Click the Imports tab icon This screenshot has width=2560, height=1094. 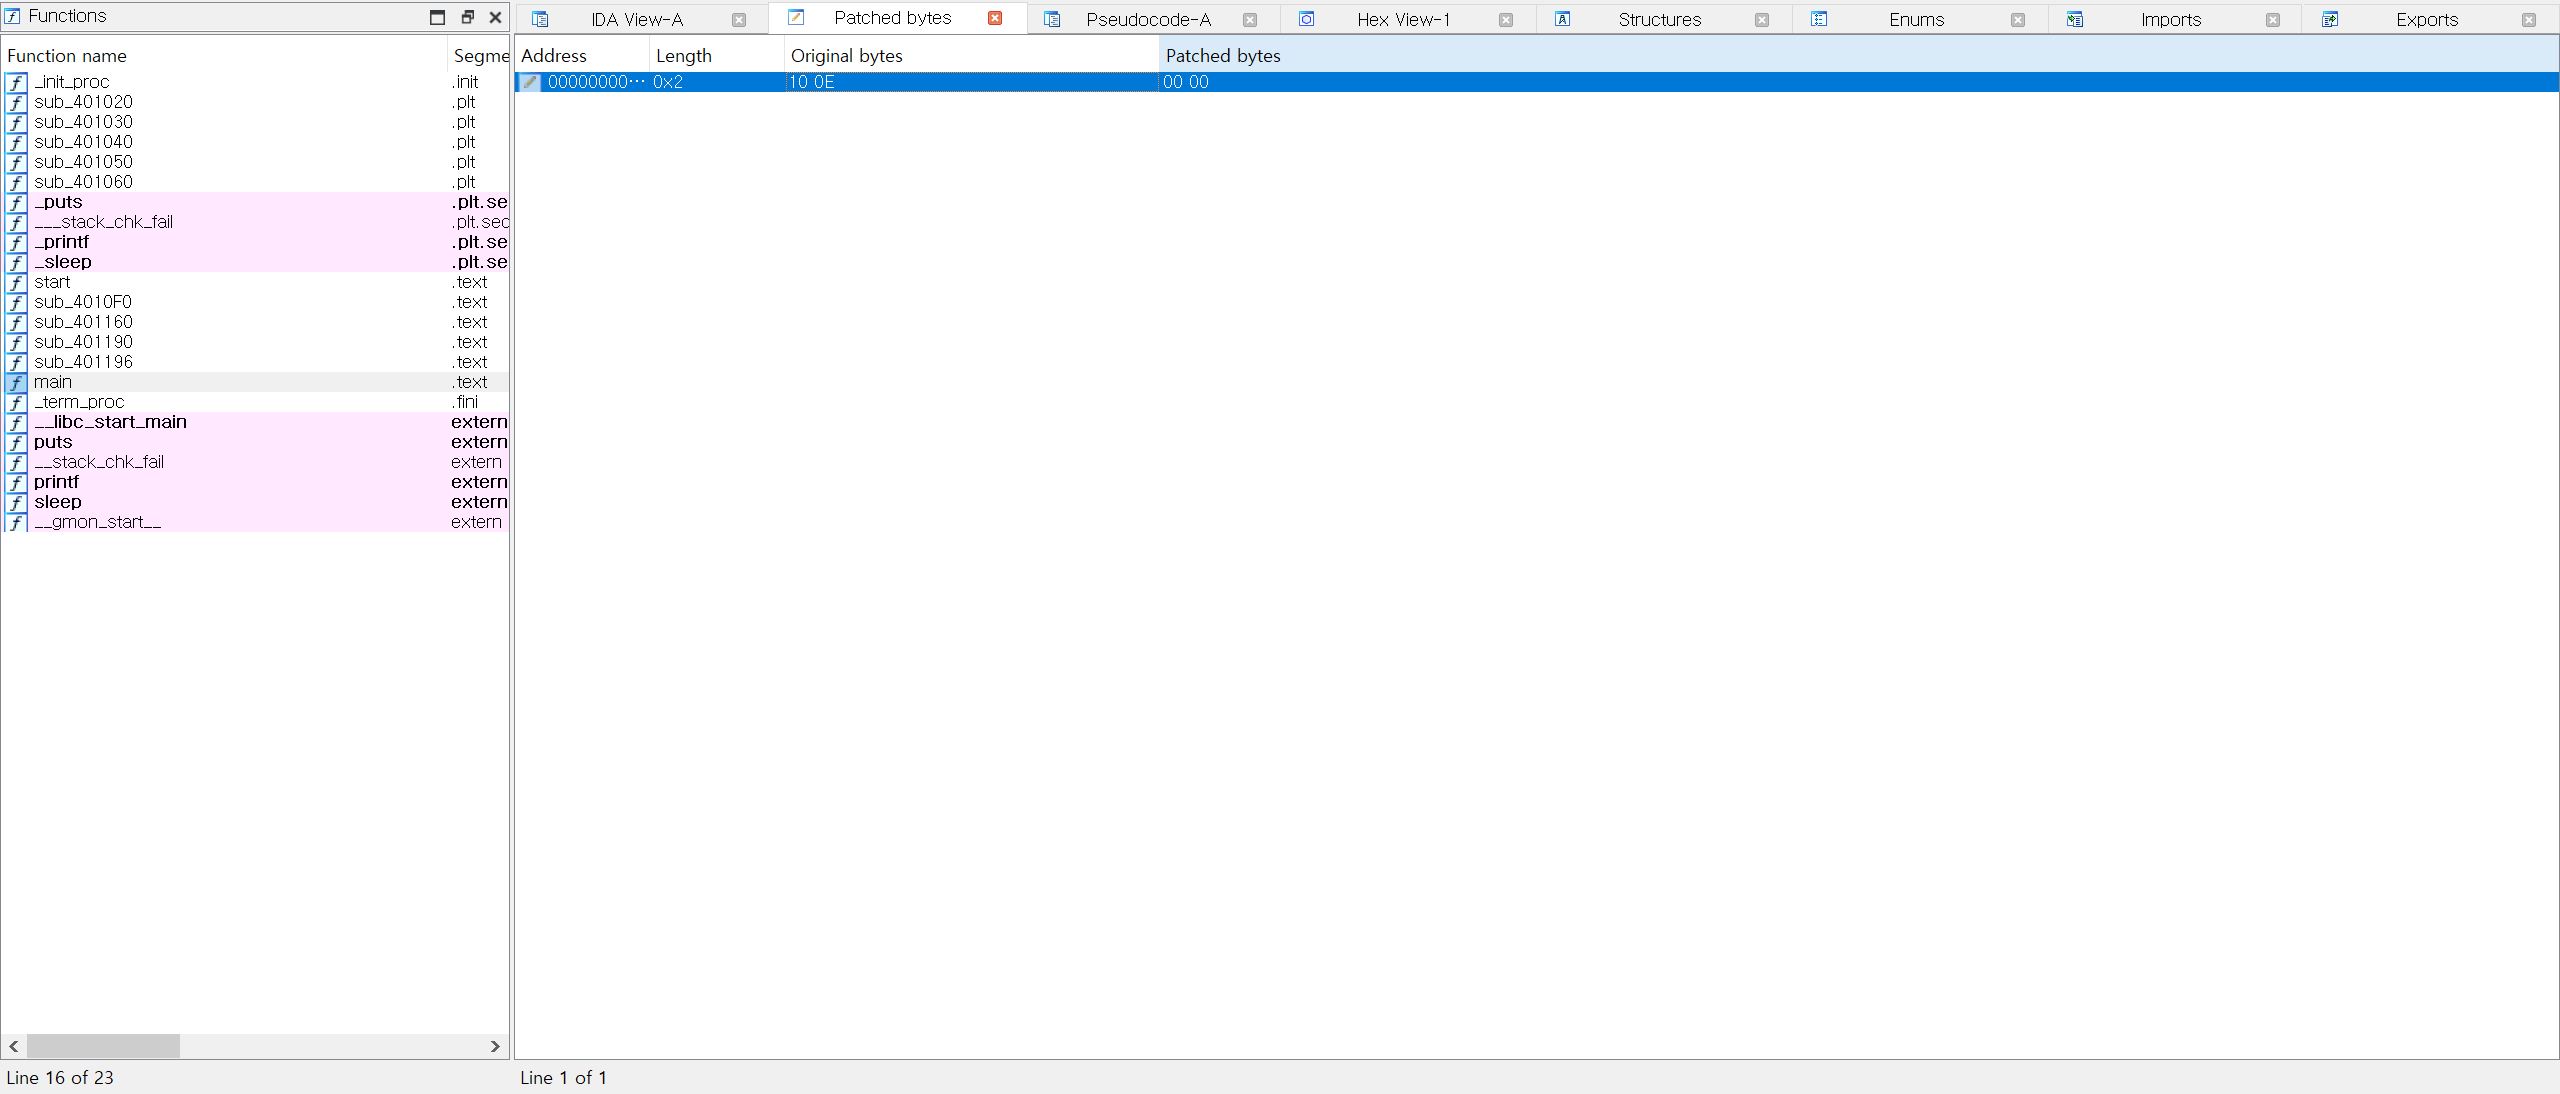click(2075, 19)
